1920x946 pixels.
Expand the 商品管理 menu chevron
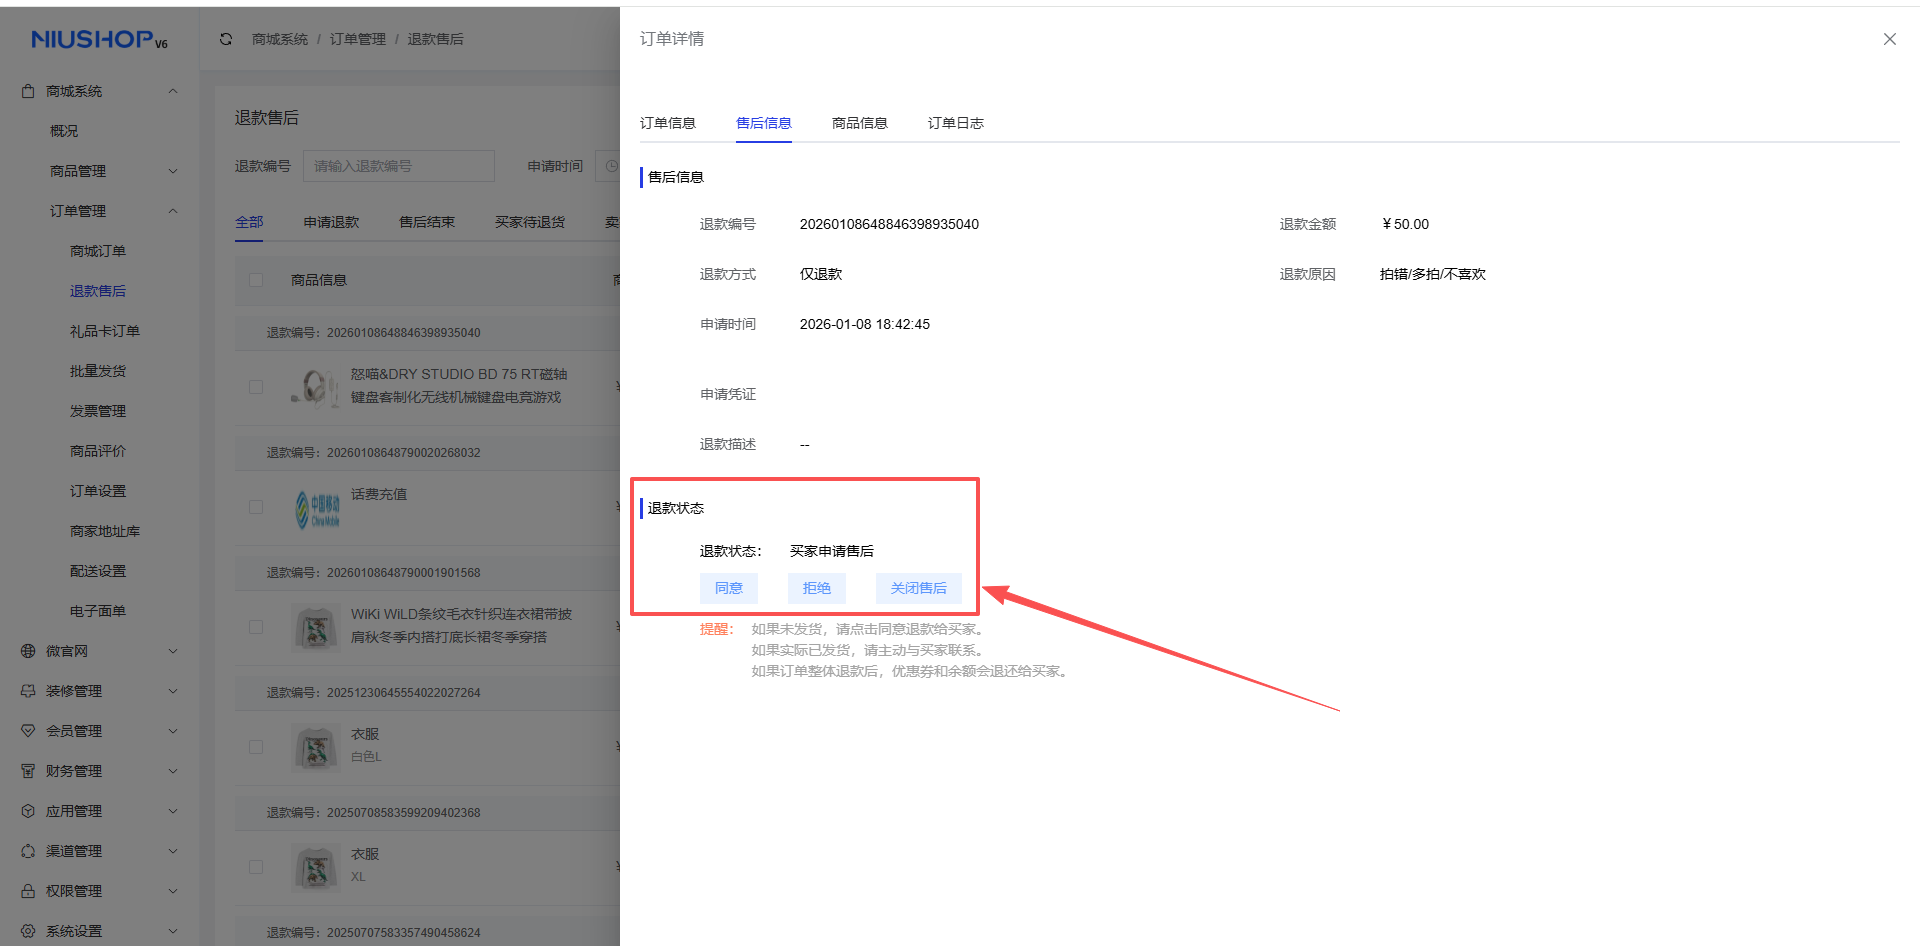(x=173, y=171)
